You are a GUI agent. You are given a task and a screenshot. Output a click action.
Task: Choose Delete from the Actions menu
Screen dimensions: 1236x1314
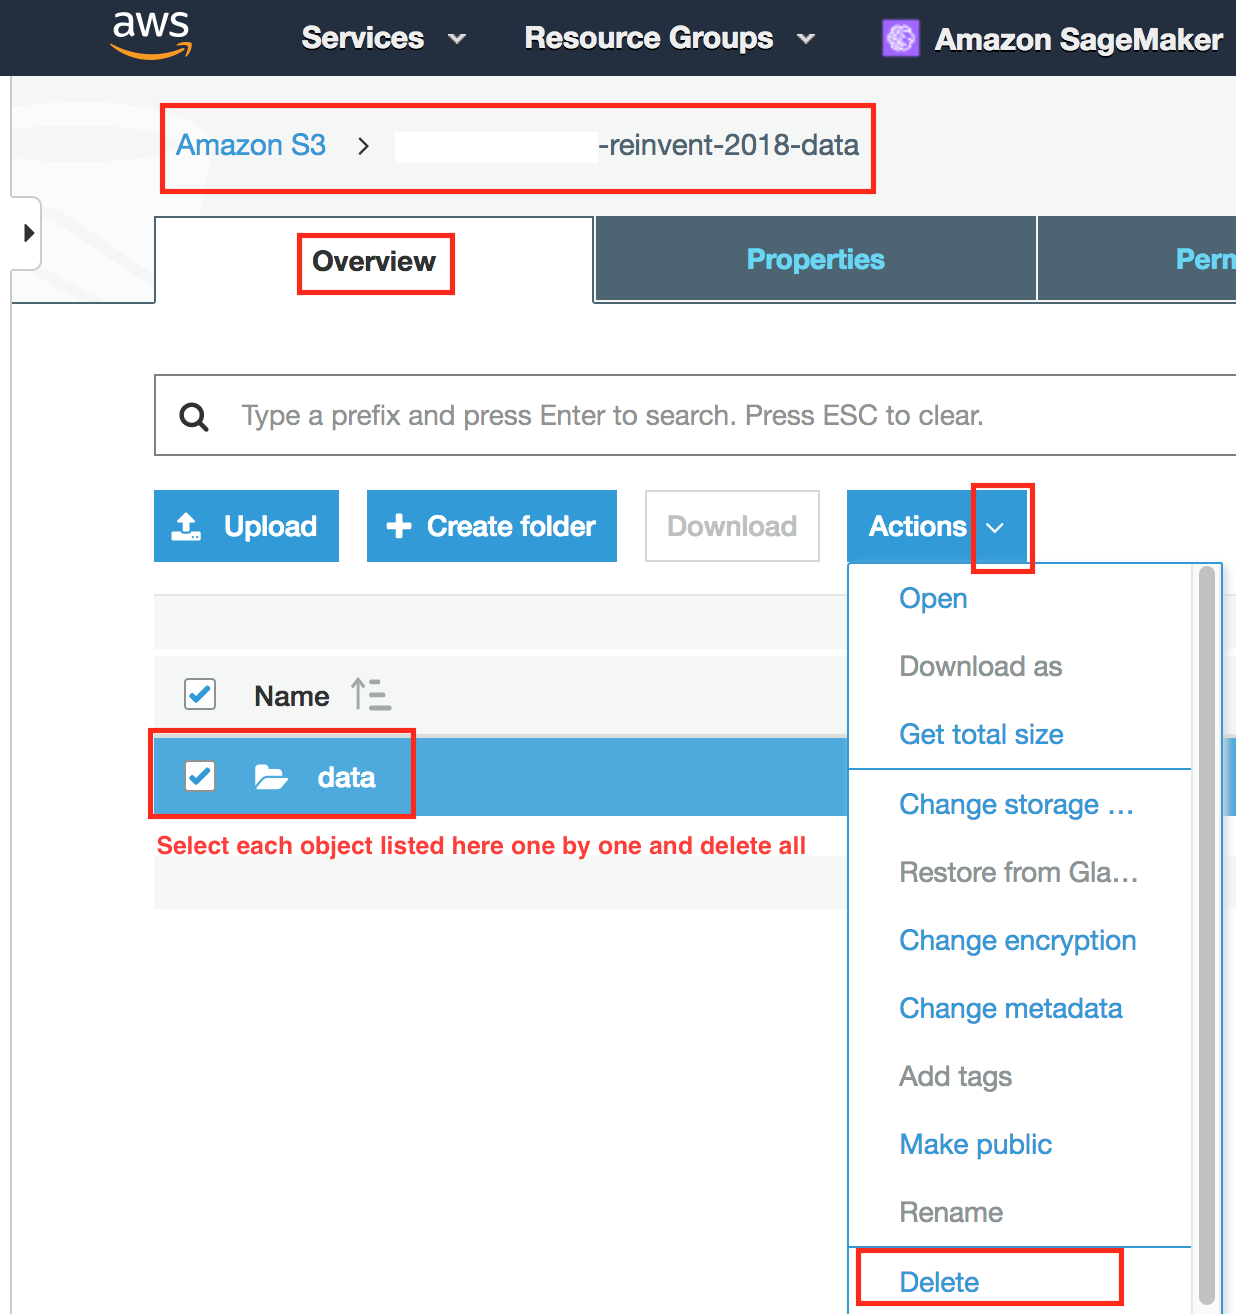pos(939,1281)
